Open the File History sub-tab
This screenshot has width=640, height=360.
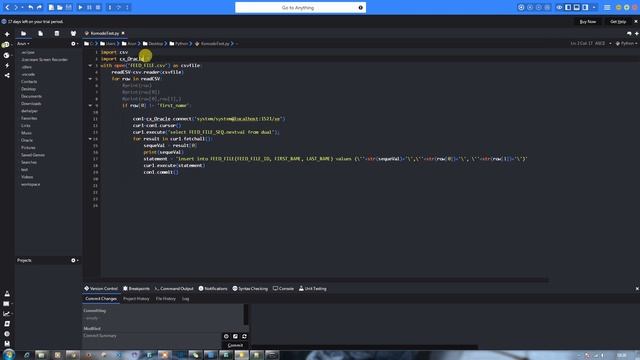tap(166, 299)
